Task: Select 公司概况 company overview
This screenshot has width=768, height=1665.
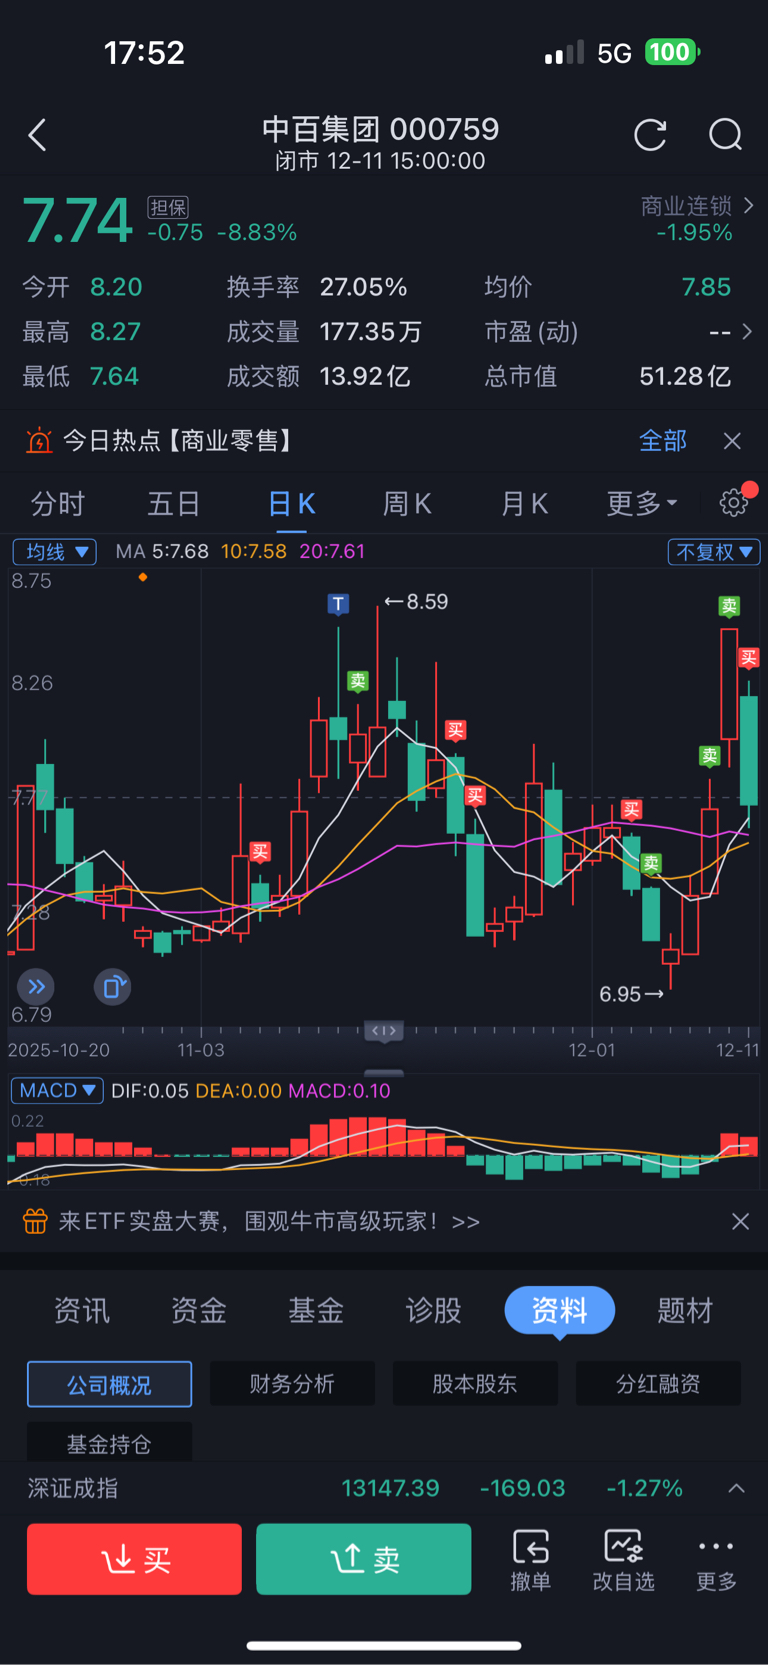Action: point(109,1384)
